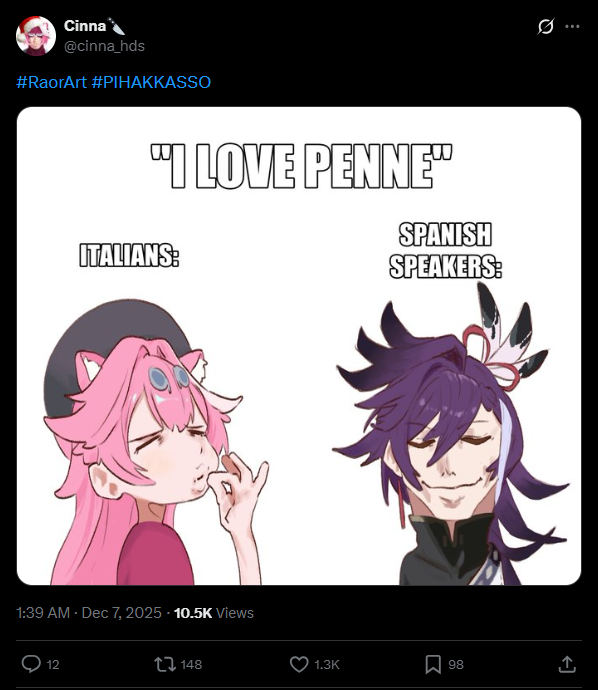
Task: Click the 98 bookmarks count
Action: tap(456, 664)
